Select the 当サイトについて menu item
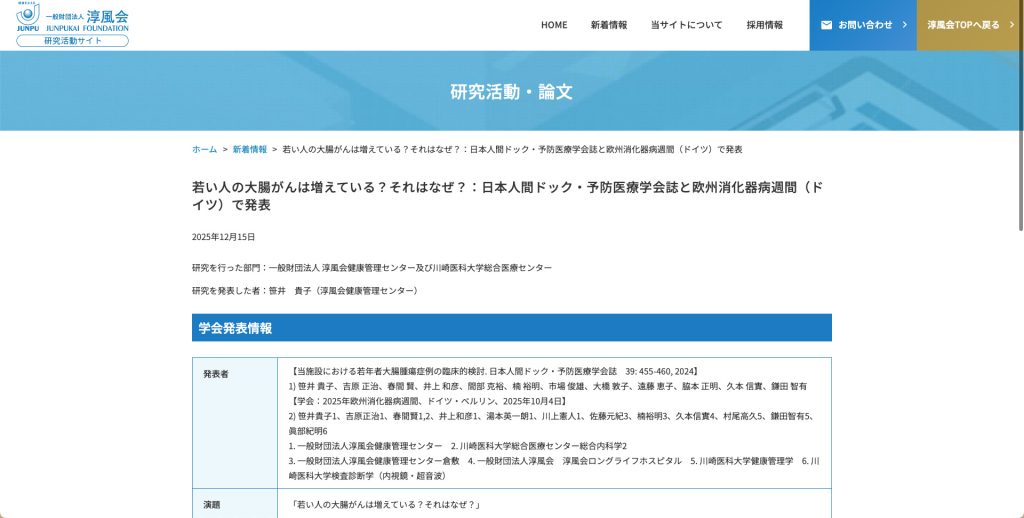The image size is (1024, 518). (x=686, y=25)
